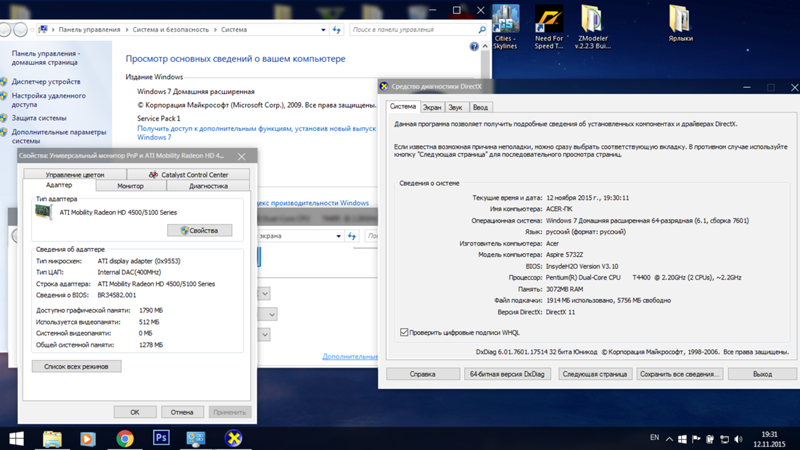800x450 pixels.
Task: Open dropdown beside the 'экрана' address field
Action: point(338,236)
